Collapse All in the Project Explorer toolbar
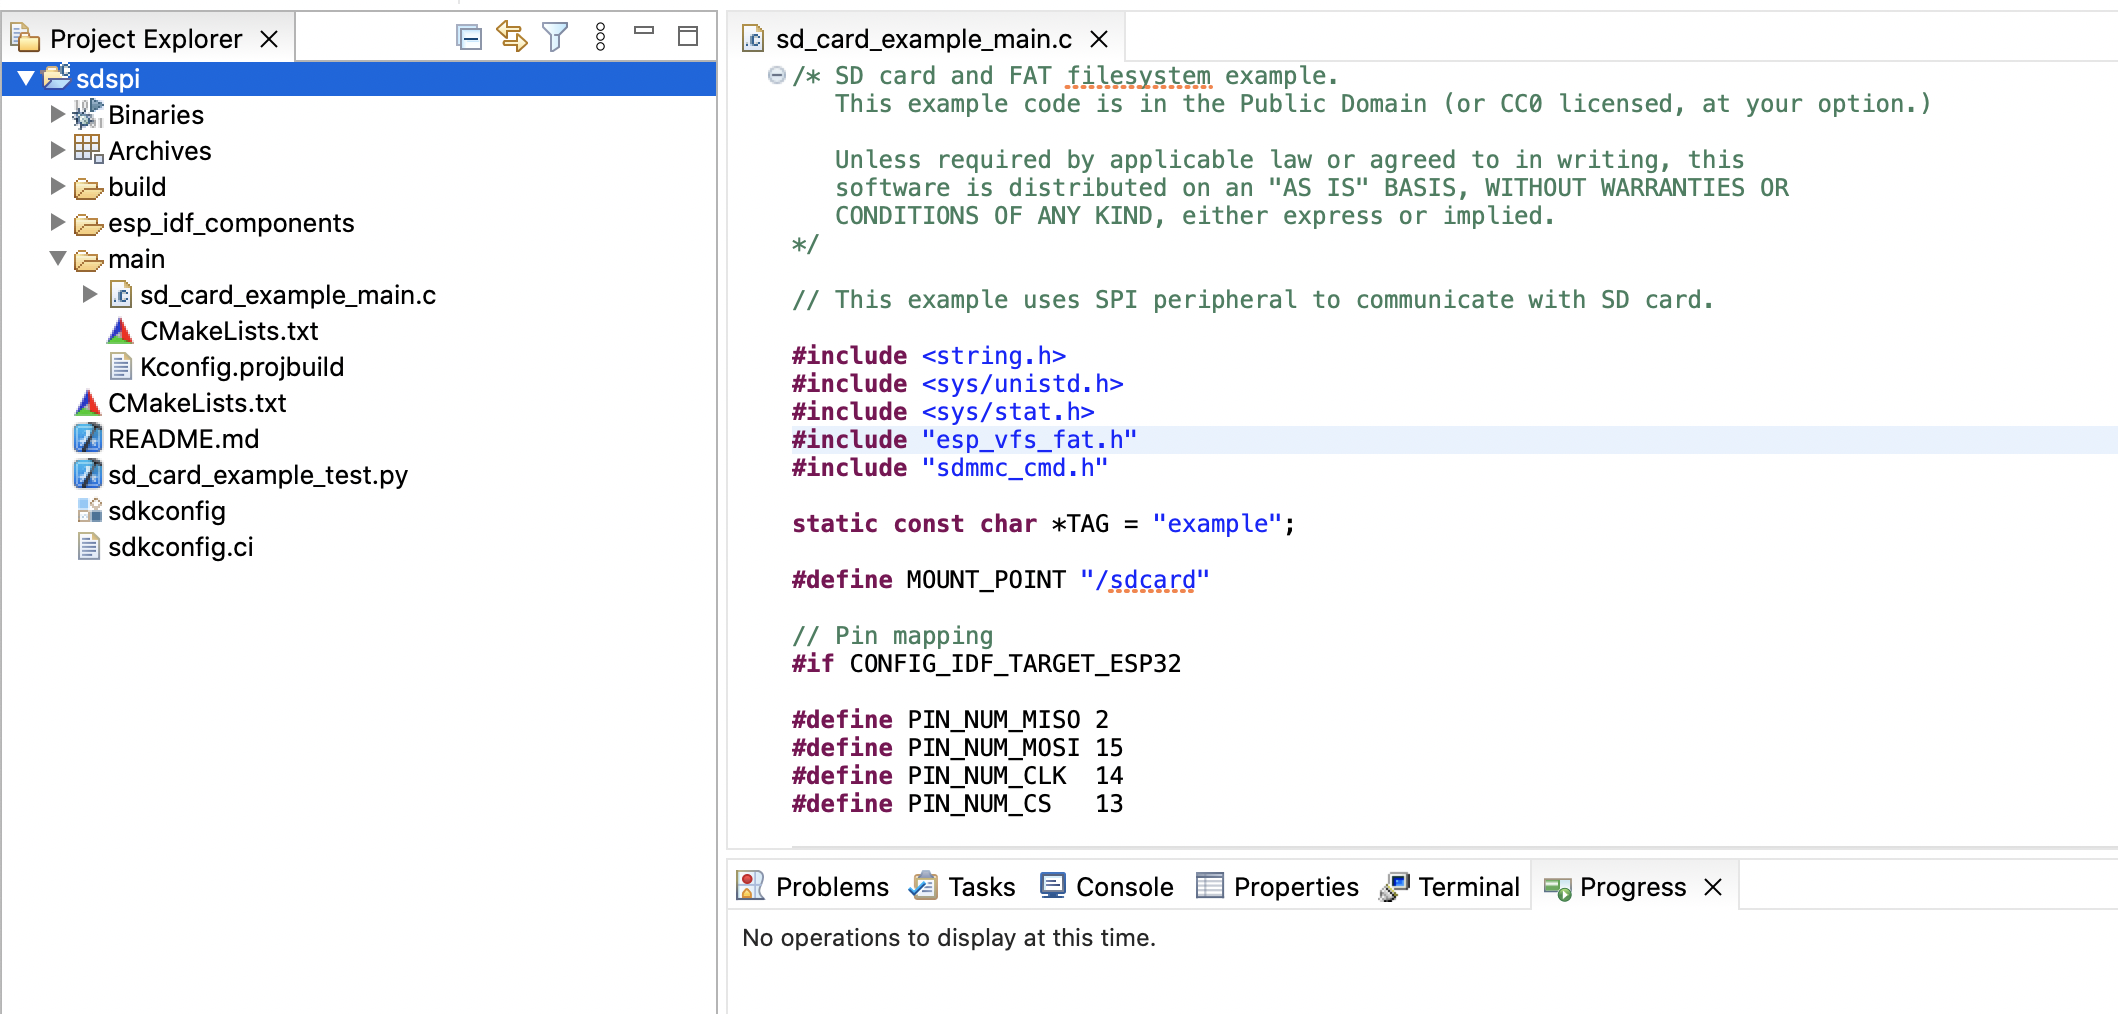The image size is (2118, 1014). click(468, 35)
